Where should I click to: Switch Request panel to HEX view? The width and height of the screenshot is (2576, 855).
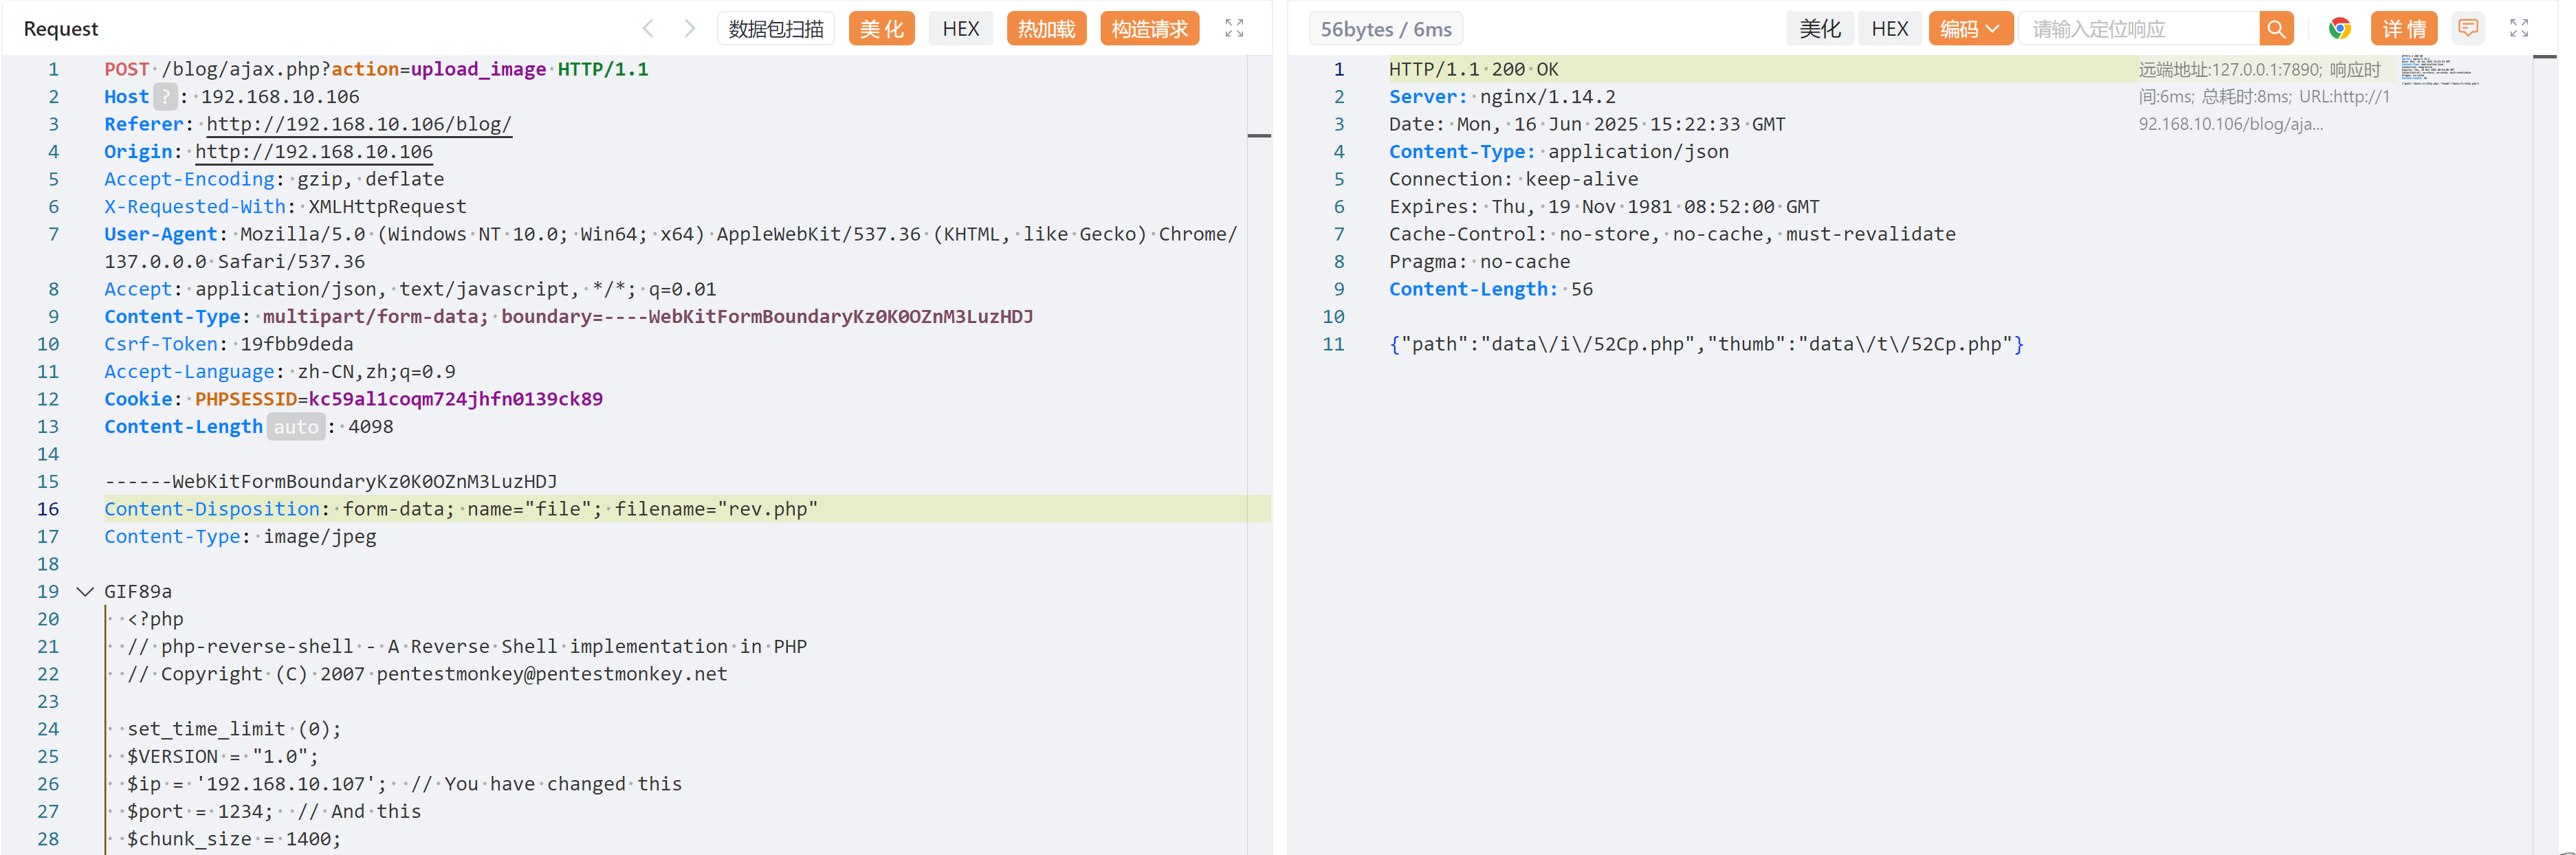click(x=960, y=28)
